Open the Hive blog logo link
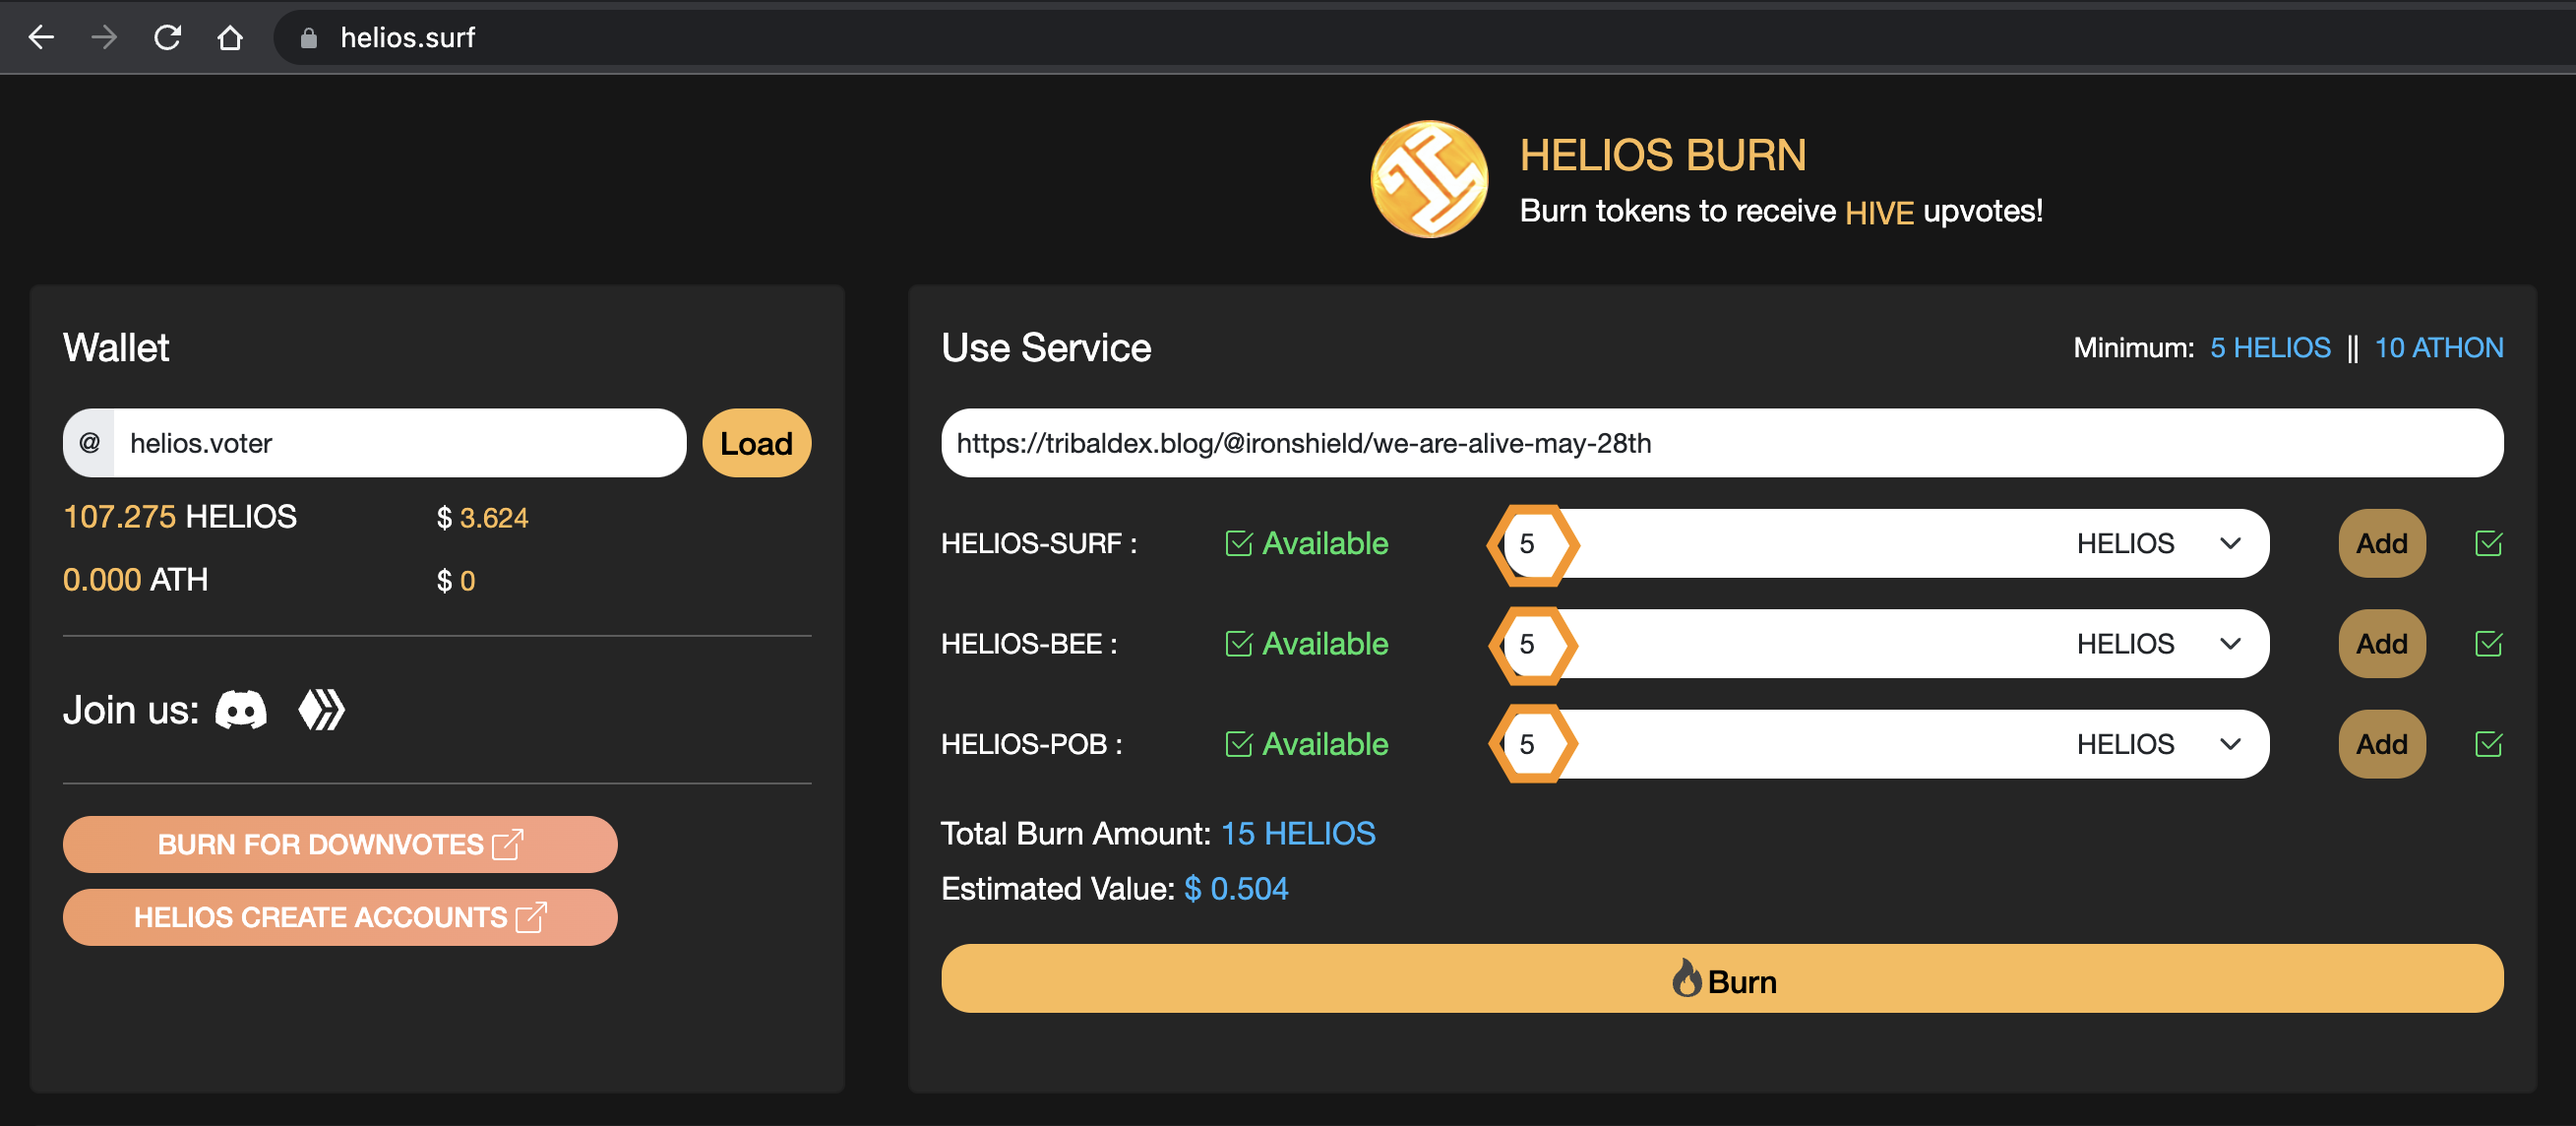This screenshot has width=2576, height=1126. point(322,710)
